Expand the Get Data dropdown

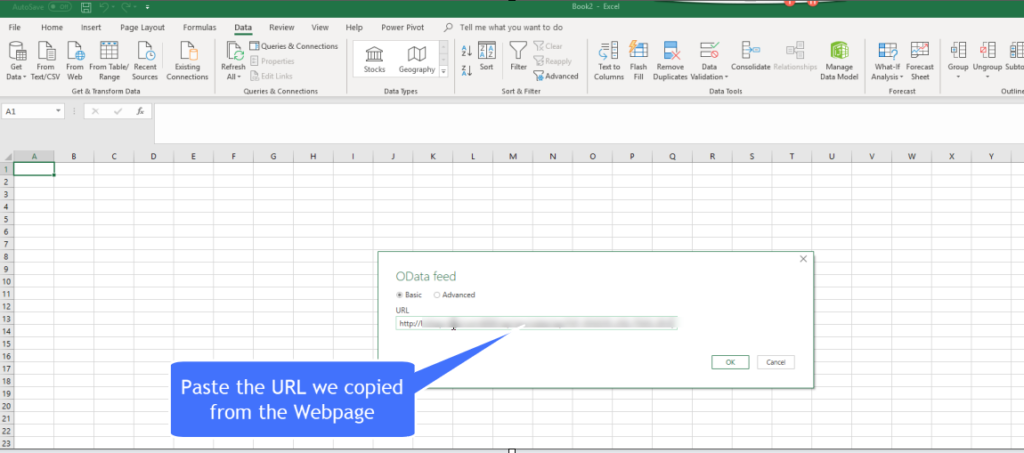pyautogui.click(x=16, y=76)
